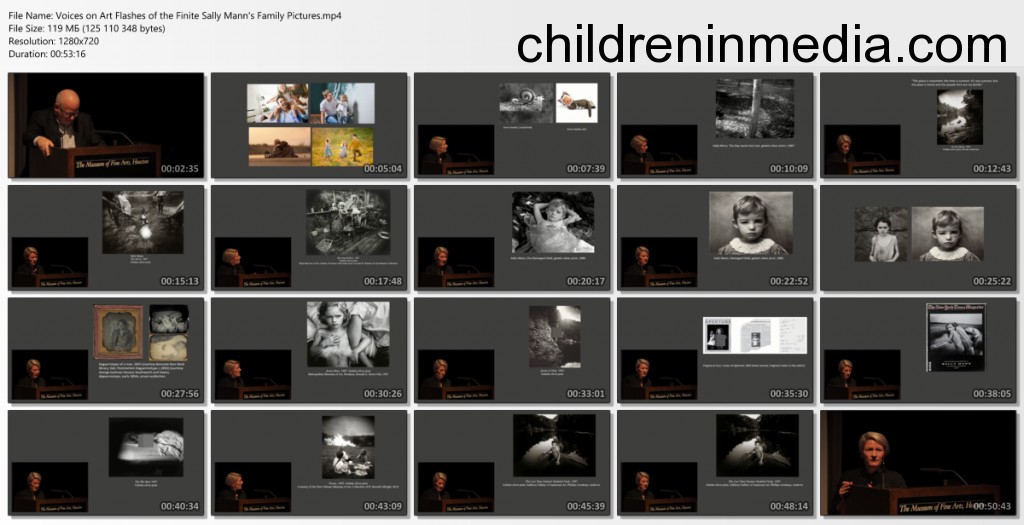Pick the 00:35:30 frame thumbnail
The image size is (1024, 525).
(715, 351)
